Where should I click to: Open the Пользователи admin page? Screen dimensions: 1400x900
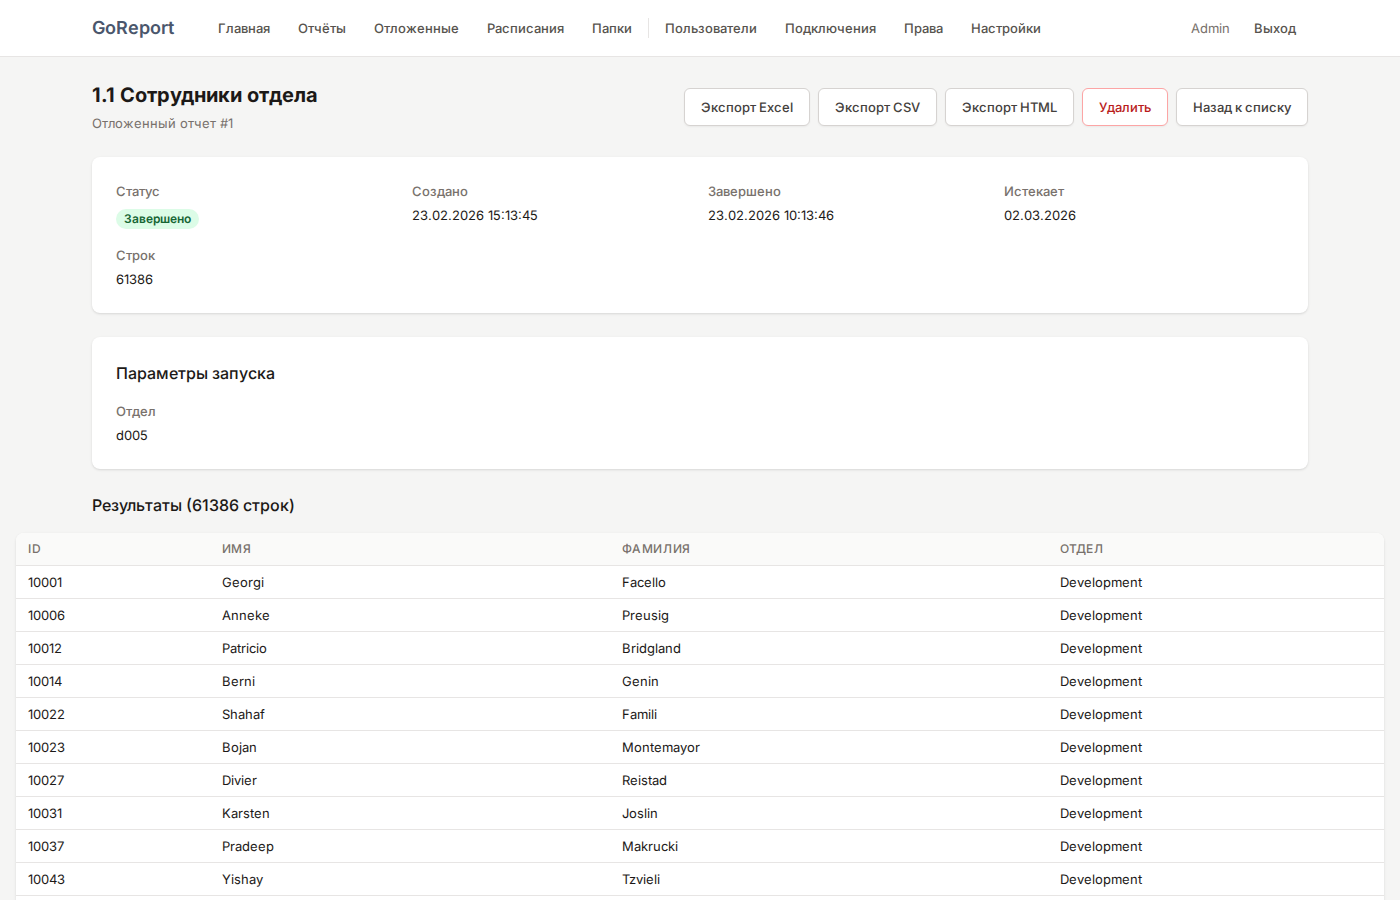pyautogui.click(x=711, y=29)
